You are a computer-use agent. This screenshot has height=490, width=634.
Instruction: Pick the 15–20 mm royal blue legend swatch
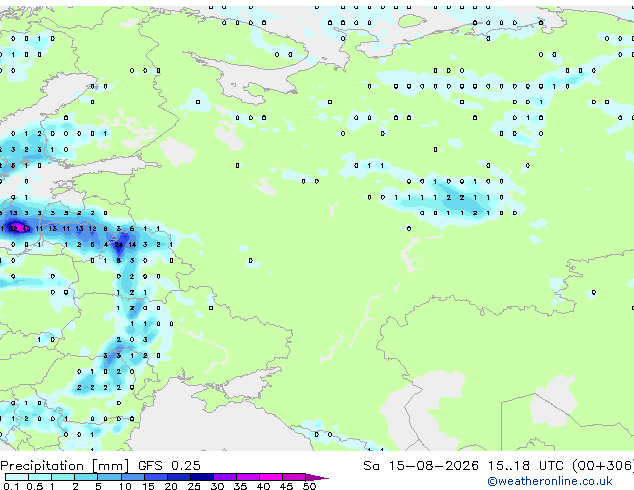tap(155, 477)
